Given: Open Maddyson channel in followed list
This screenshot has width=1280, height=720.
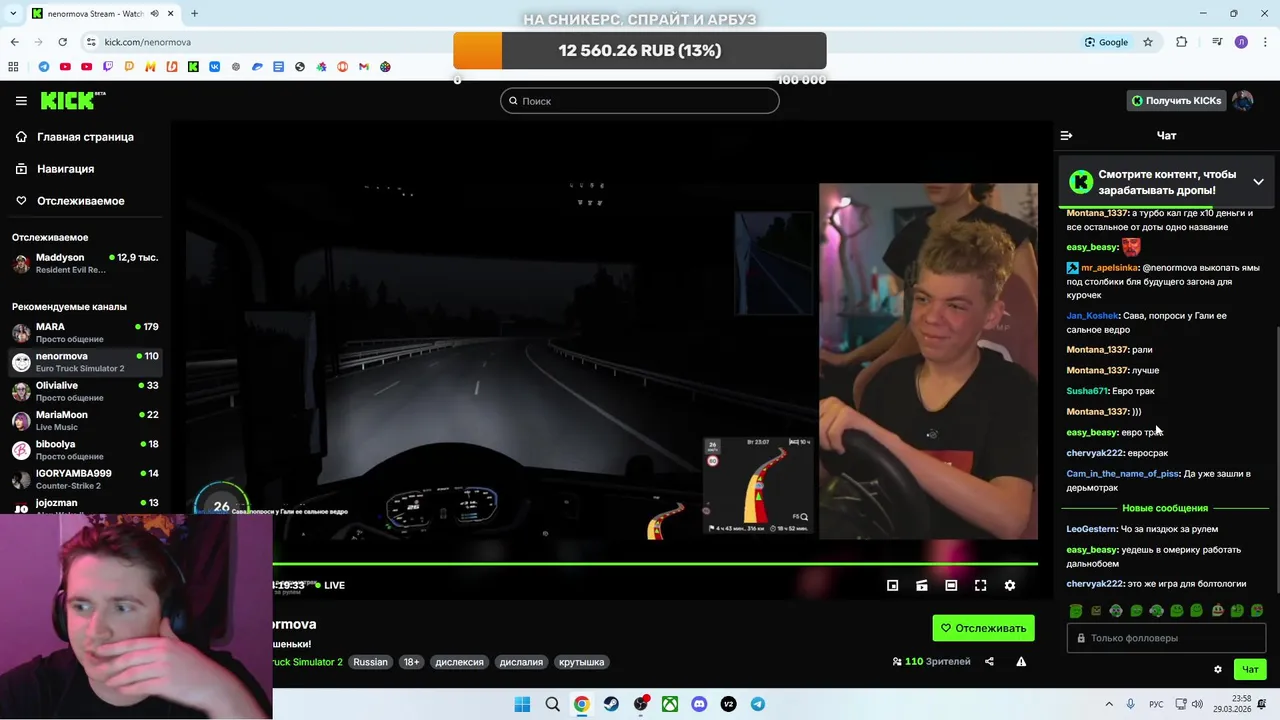Looking at the screenshot, I should point(85,263).
